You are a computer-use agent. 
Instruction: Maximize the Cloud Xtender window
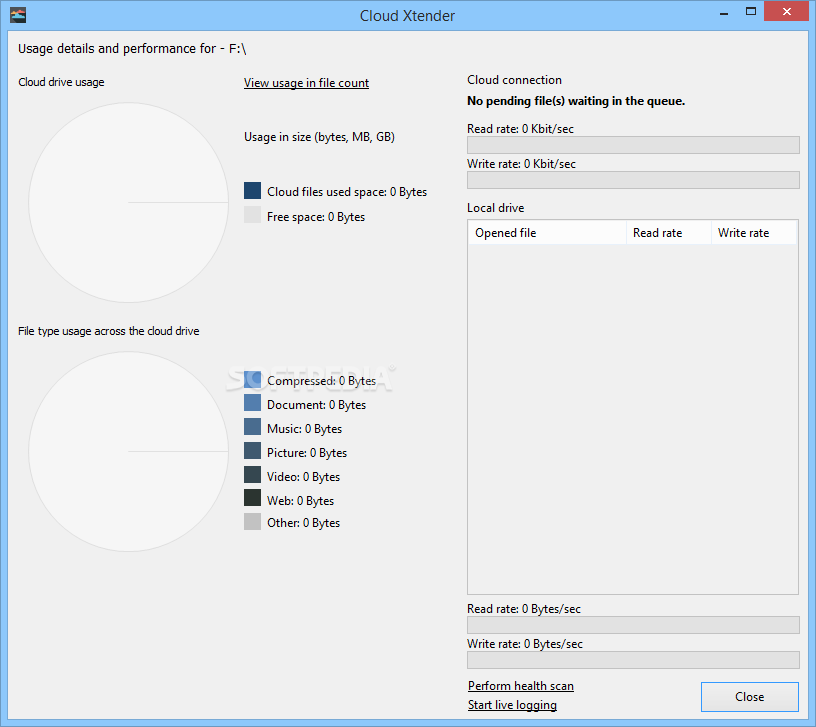(750, 11)
